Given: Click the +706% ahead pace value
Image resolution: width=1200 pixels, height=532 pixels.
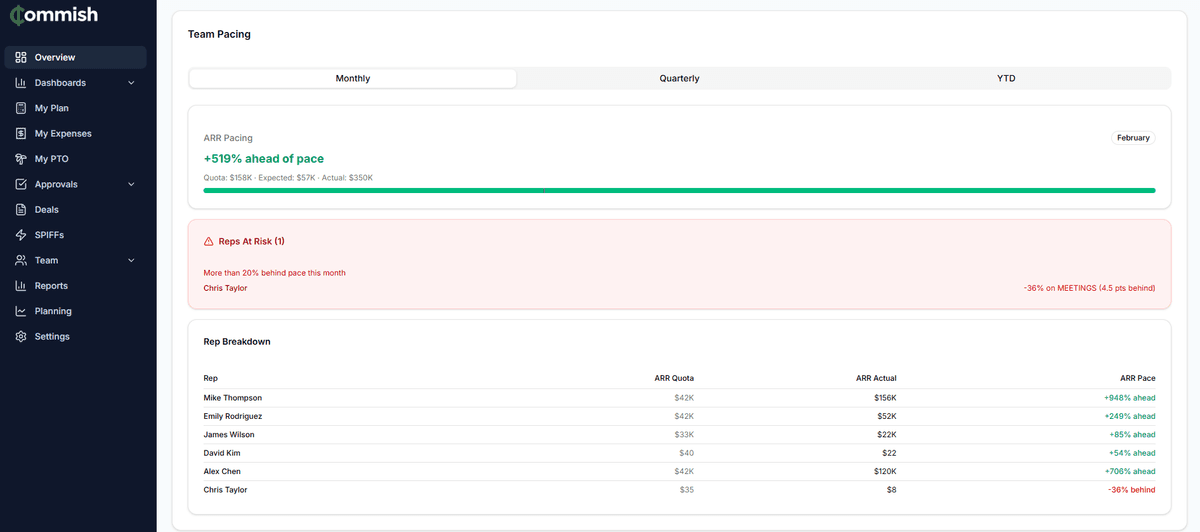Looking at the screenshot, I should [1129, 471].
